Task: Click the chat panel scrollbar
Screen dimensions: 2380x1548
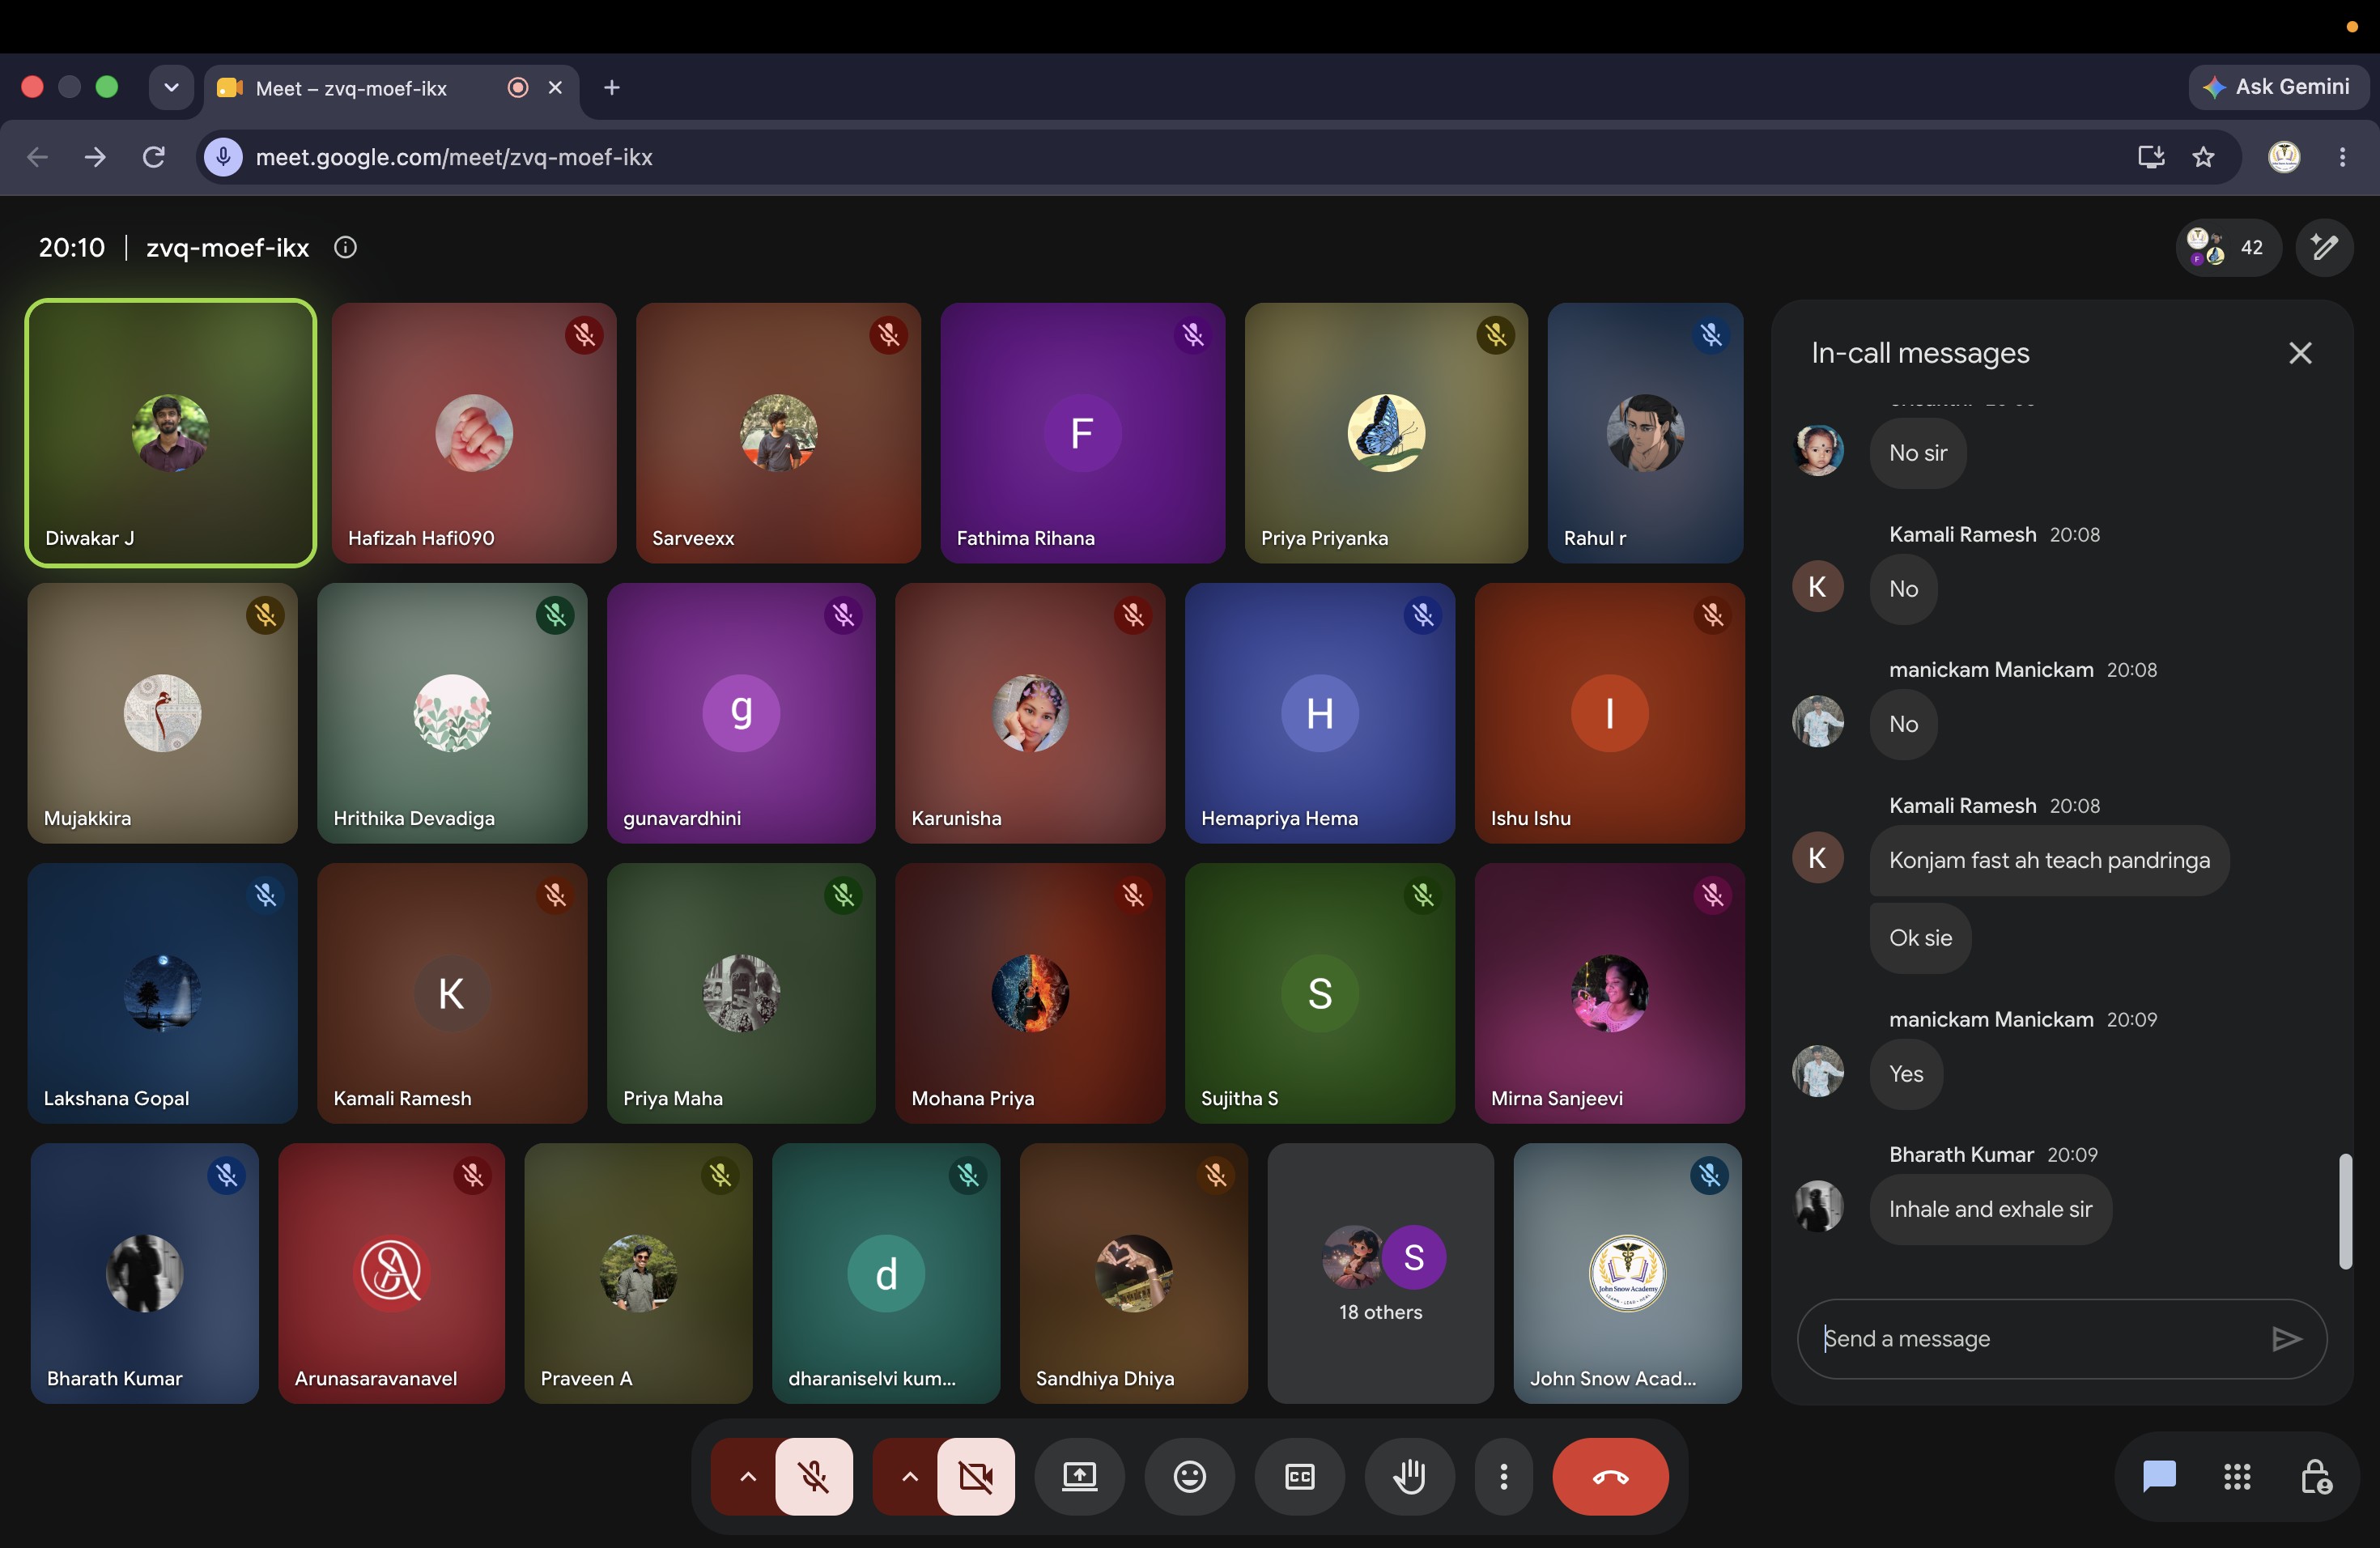Action: 2345,1210
